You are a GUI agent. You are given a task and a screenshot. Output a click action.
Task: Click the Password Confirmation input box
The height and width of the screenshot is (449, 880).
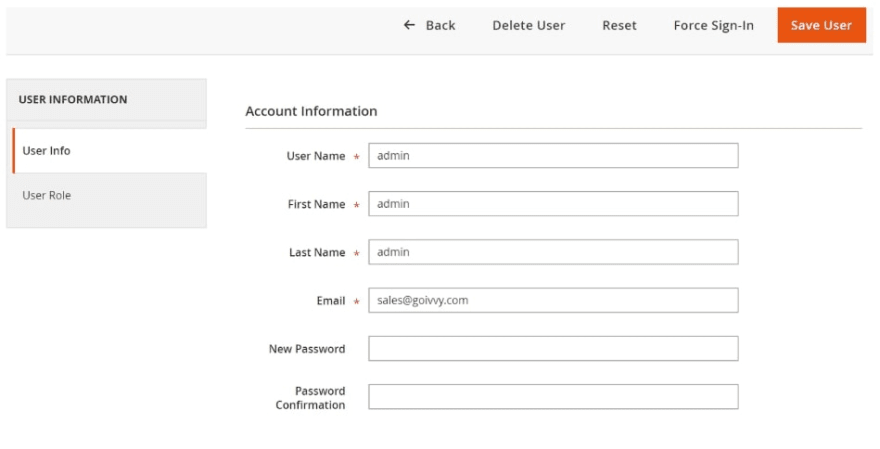click(x=553, y=397)
